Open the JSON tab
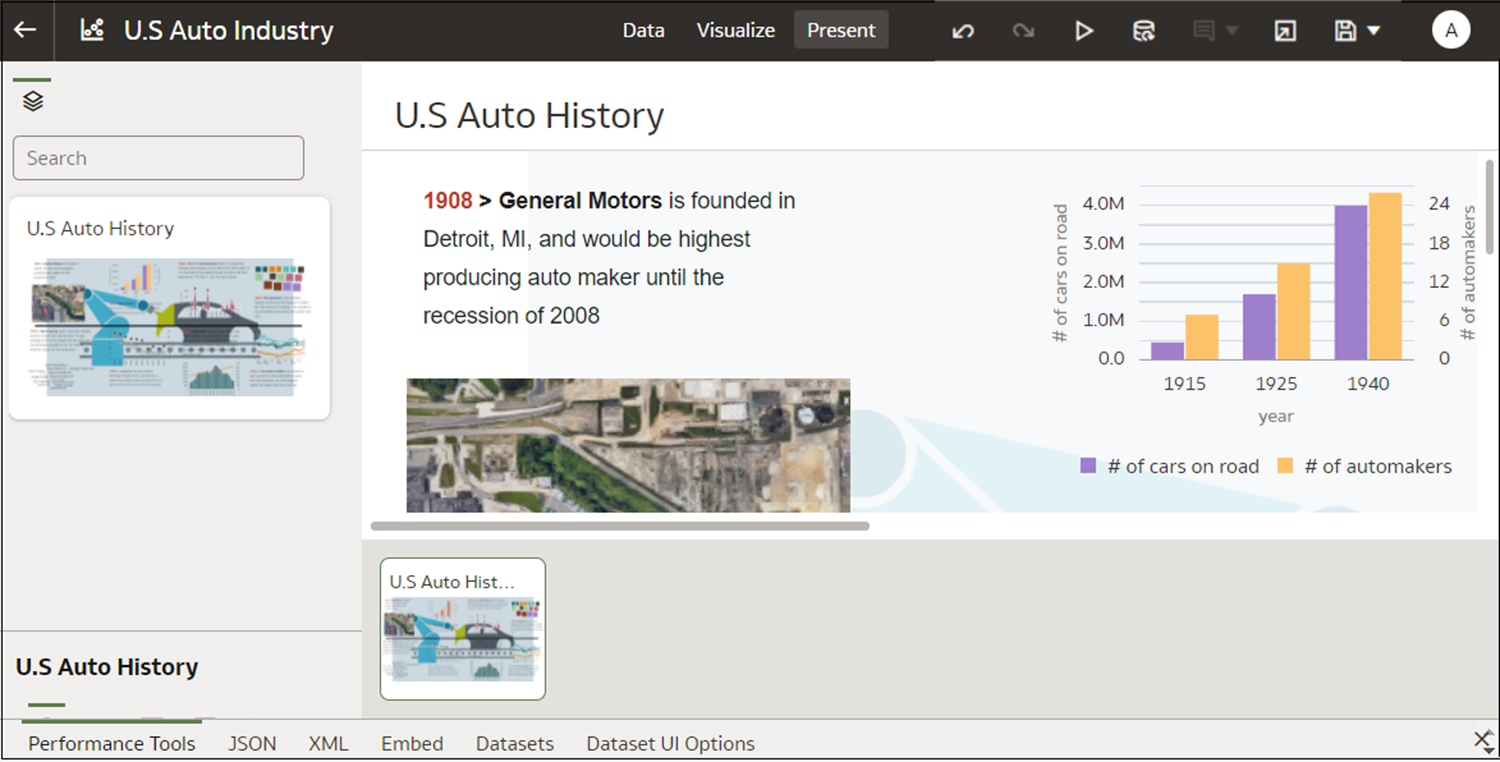 tap(252, 743)
